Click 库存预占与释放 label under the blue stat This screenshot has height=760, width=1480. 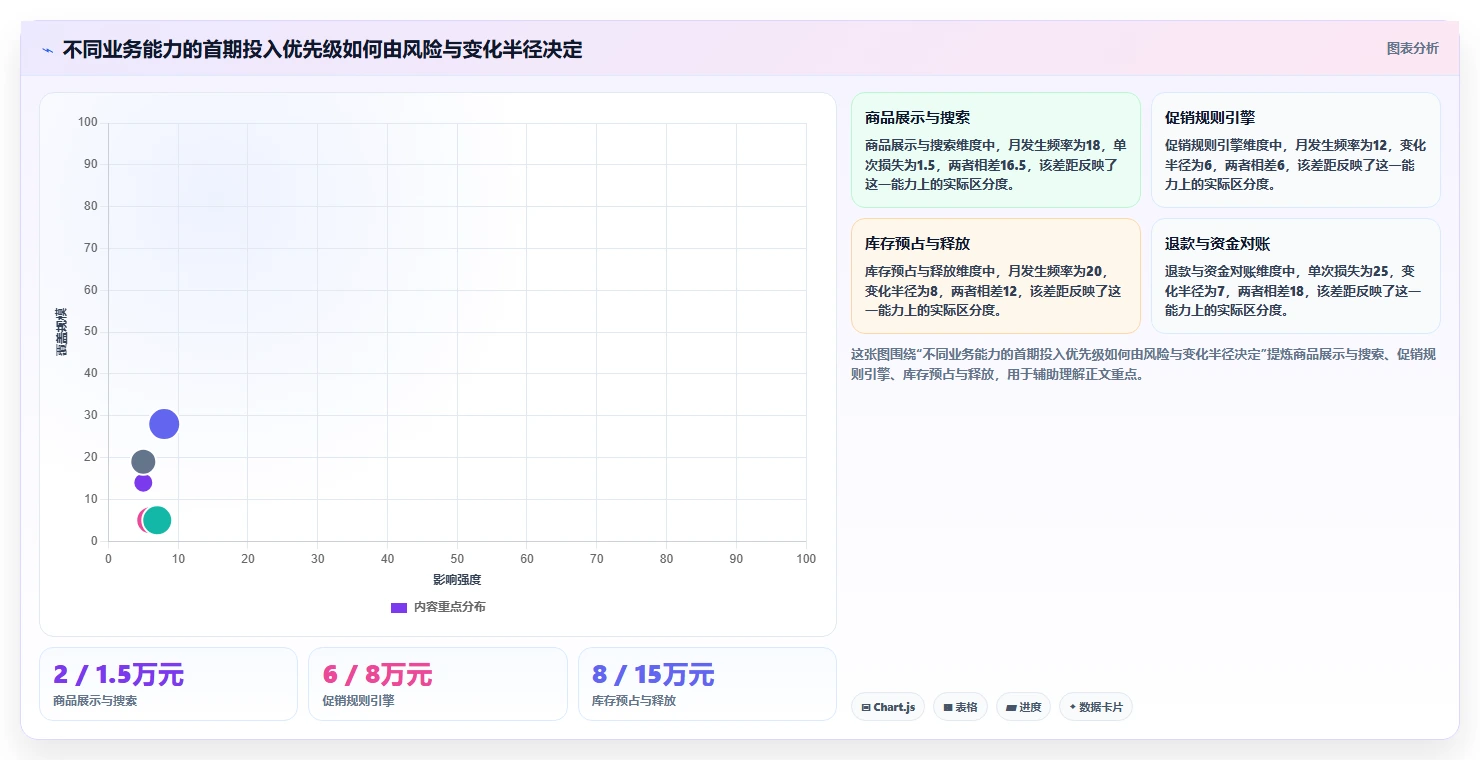[634, 701]
